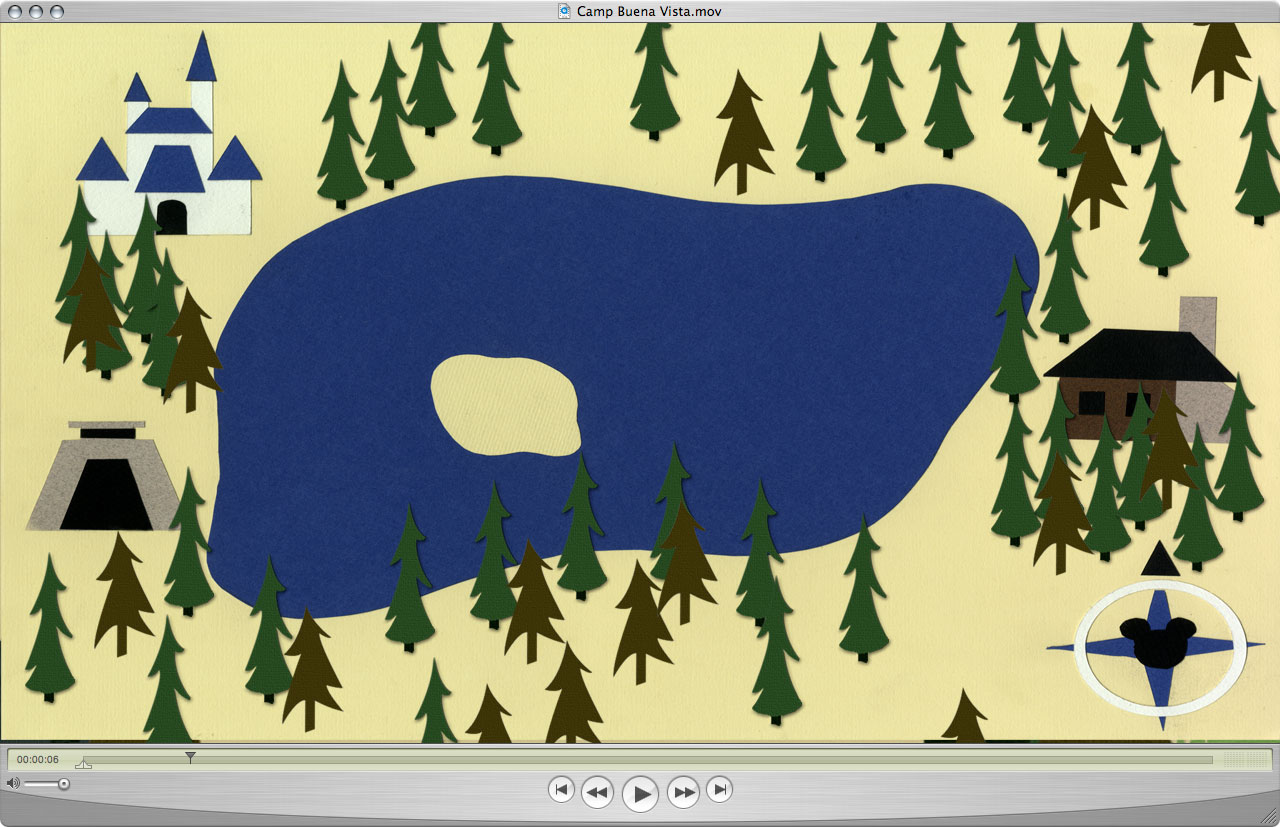
Task: Click the Camp Buena Vista.mov window title
Action: coord(649,11)
